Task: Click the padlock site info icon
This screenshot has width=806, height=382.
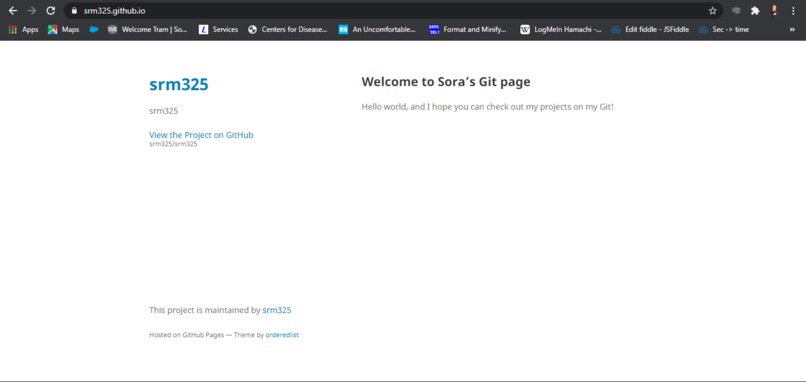Action: point(74,11)
